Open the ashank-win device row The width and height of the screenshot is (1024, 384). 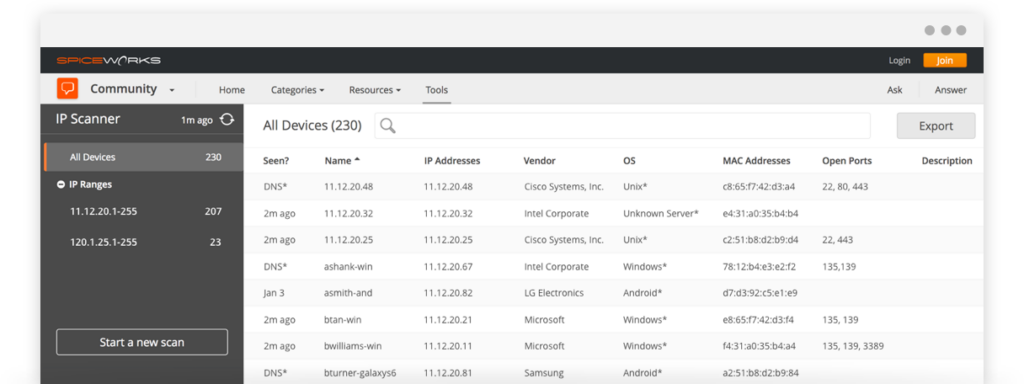[613, 266]
